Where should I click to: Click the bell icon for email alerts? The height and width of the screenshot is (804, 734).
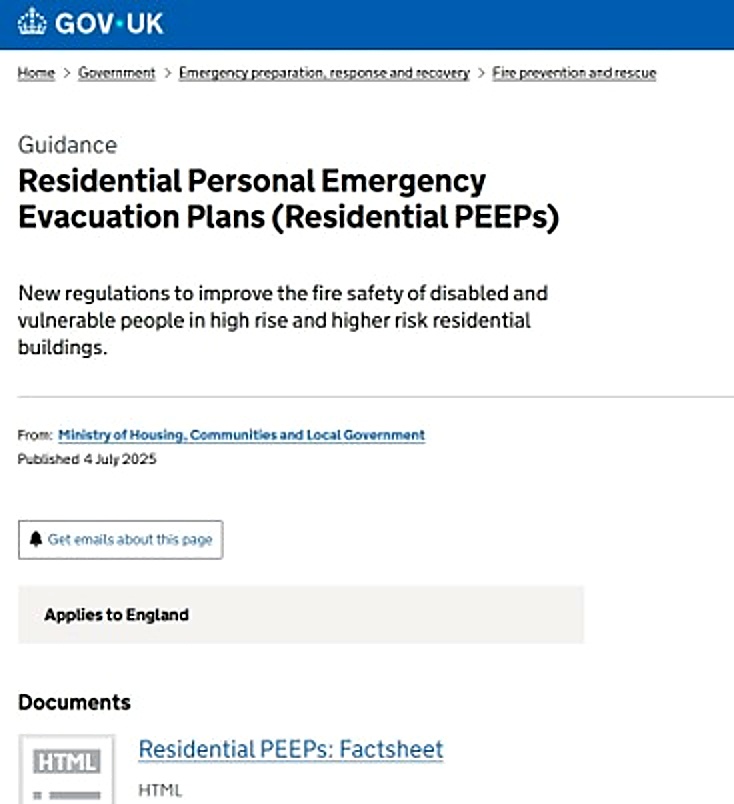(x=36, y=539)
